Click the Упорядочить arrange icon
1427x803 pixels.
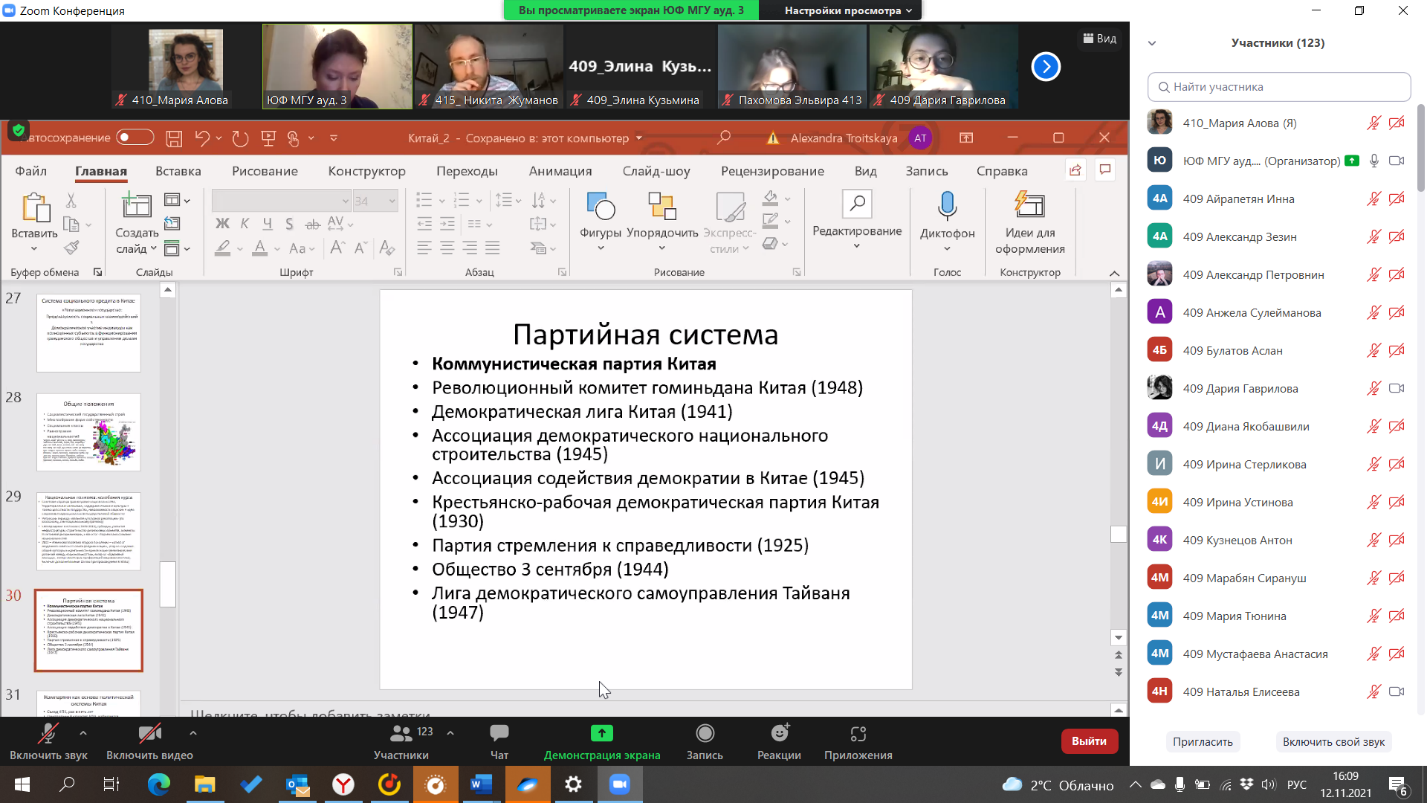pos(662,207)
